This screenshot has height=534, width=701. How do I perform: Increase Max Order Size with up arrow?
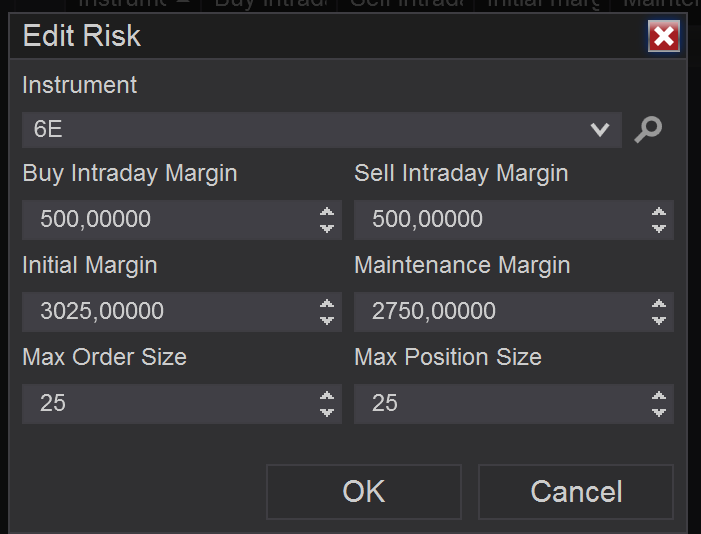click(x=327, y=396)
